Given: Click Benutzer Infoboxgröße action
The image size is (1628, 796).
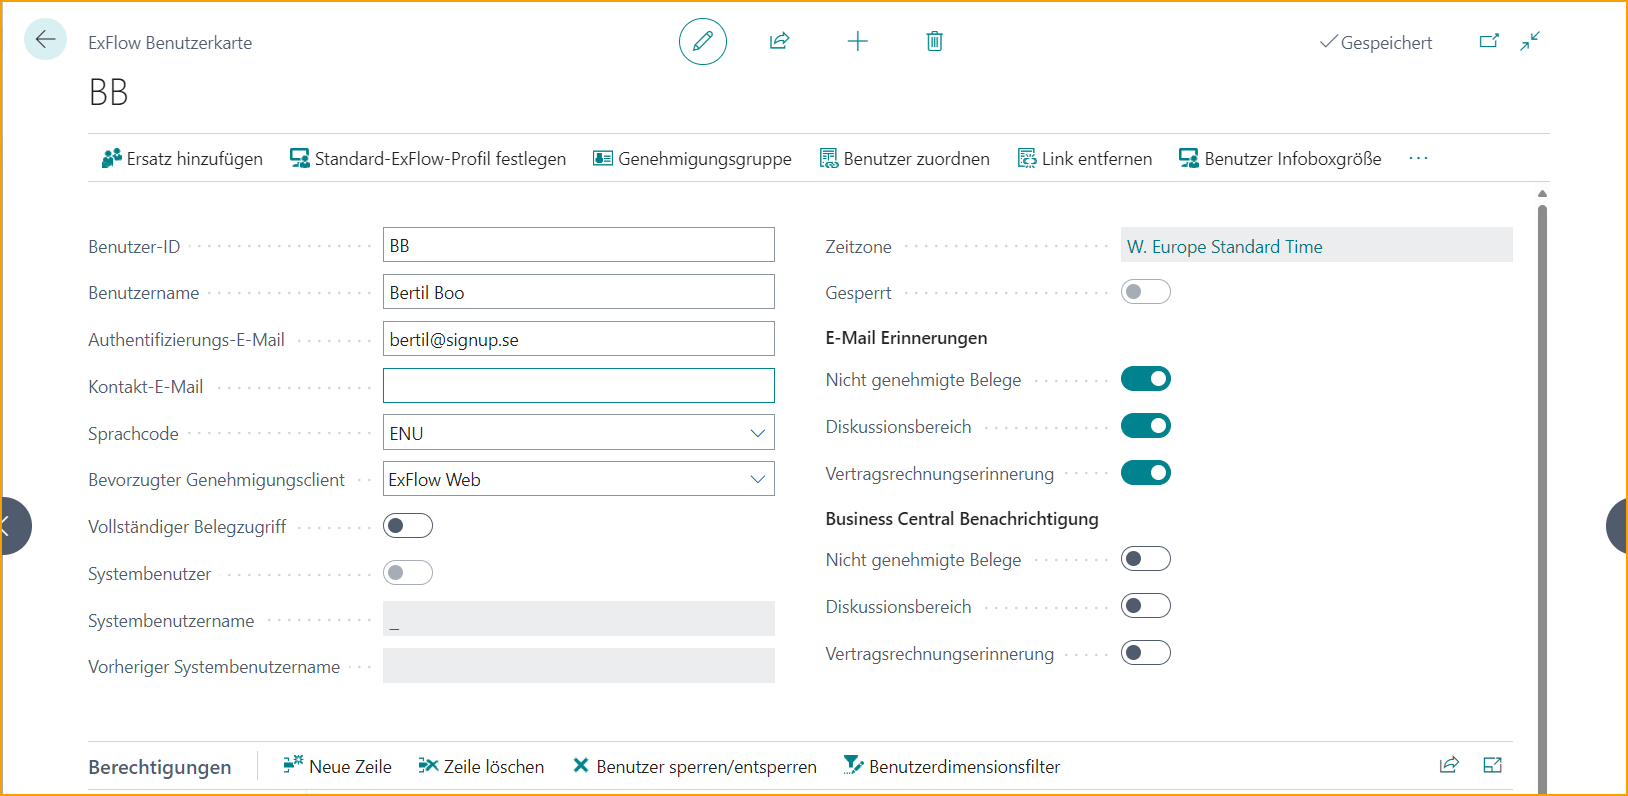Looking at the screenshot, I should [x=1280, y=159].
